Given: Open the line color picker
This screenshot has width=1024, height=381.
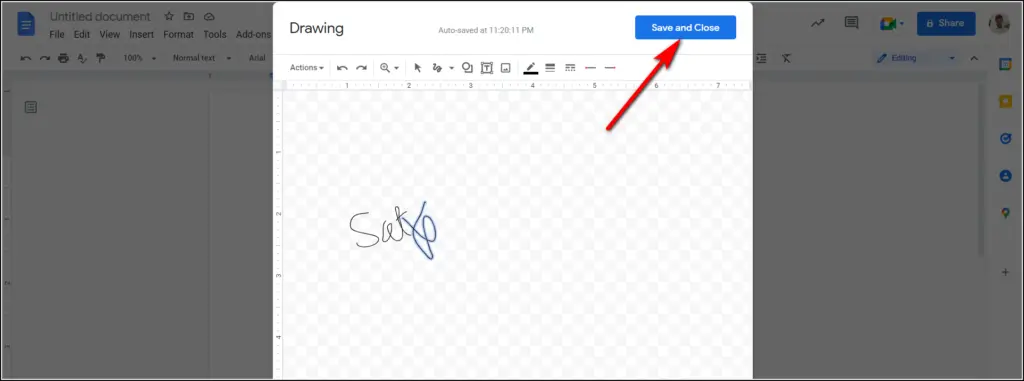Looking at the screenshot, I should click(x=530, y=67).
